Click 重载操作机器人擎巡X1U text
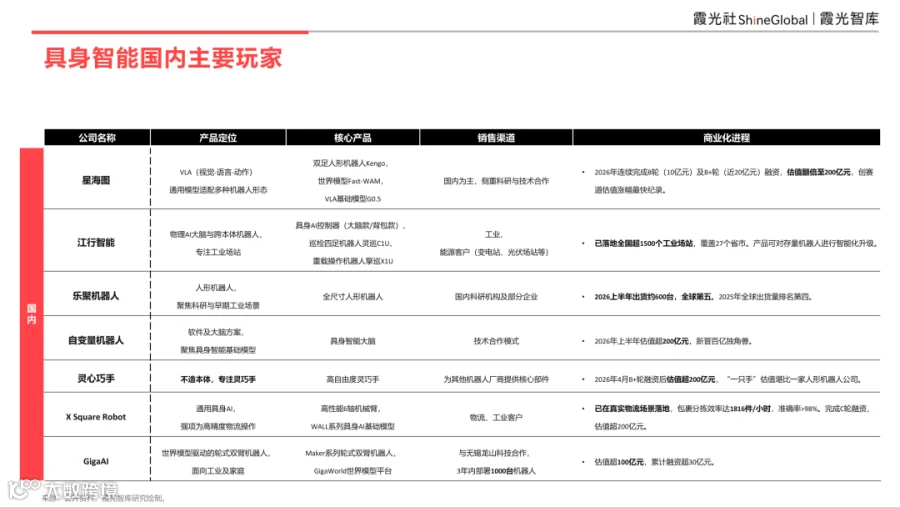 point(352,261)
